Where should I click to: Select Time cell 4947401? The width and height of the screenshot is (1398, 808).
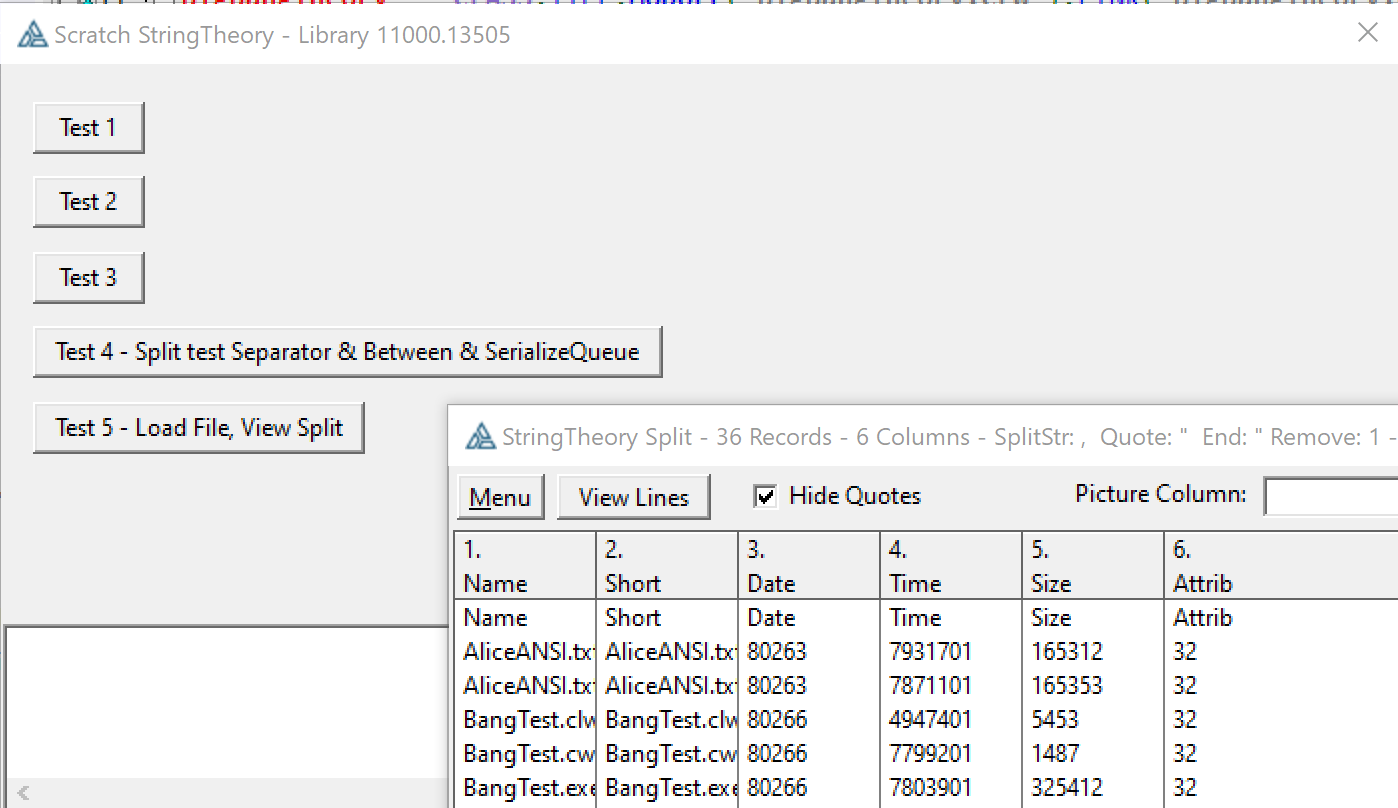click(x=952, y=720)
